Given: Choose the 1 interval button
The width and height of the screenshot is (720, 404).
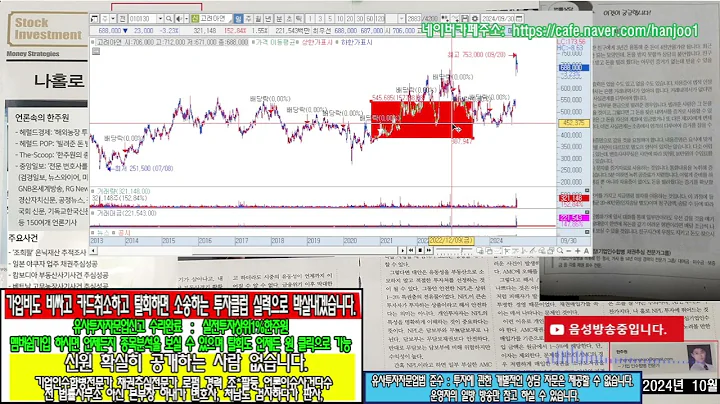Looking at the screenshot, I should point(310,18).
